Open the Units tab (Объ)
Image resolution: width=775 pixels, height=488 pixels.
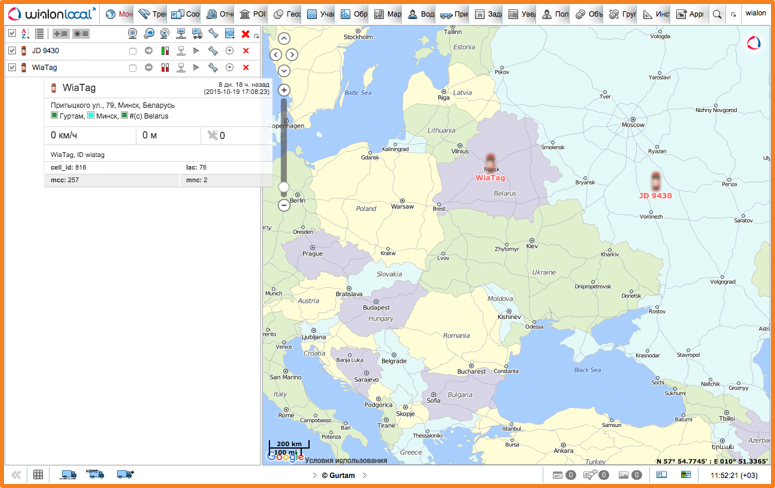point(589,14)
